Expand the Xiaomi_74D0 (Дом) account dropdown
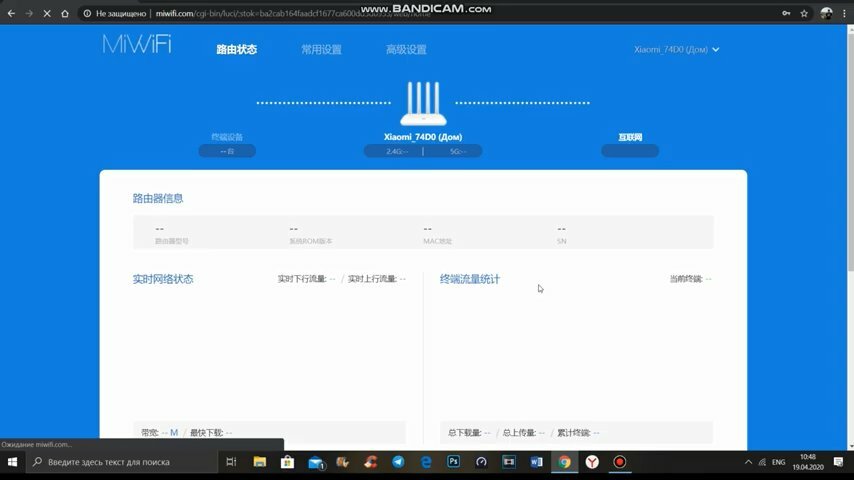This screenshot has width=854, height=480. (676, 50)
